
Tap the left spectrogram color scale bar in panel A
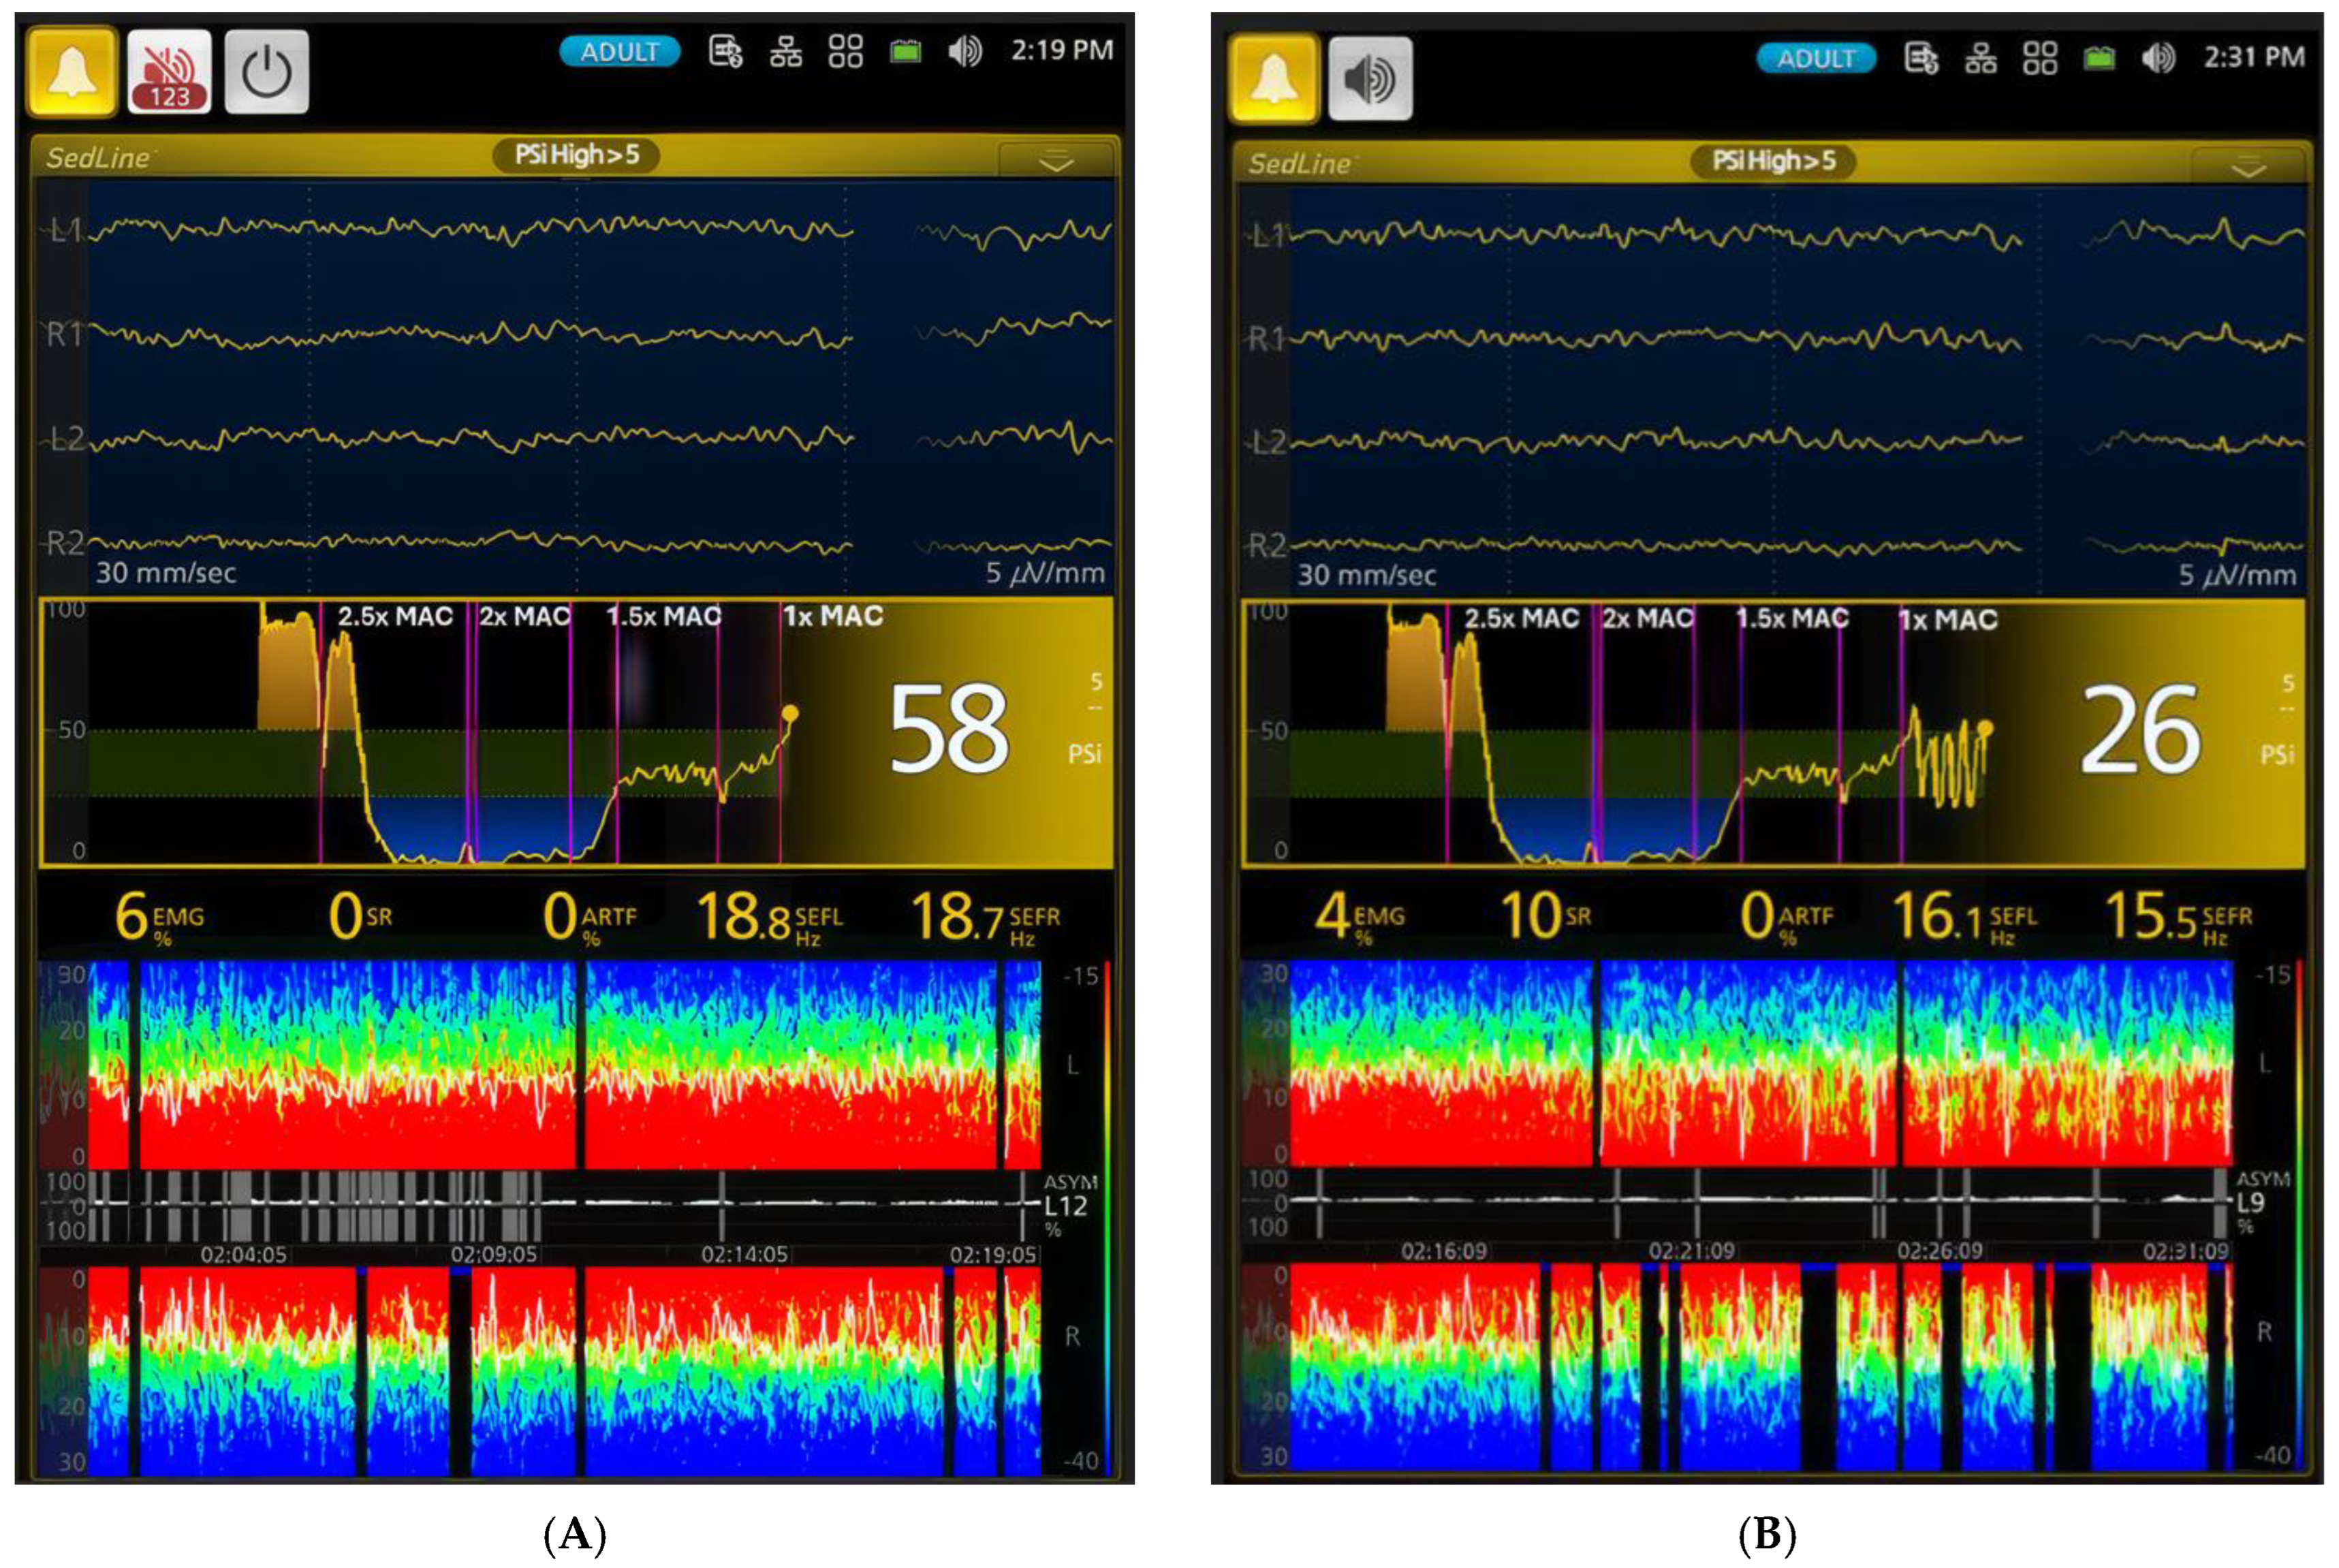[1107, 1065]
